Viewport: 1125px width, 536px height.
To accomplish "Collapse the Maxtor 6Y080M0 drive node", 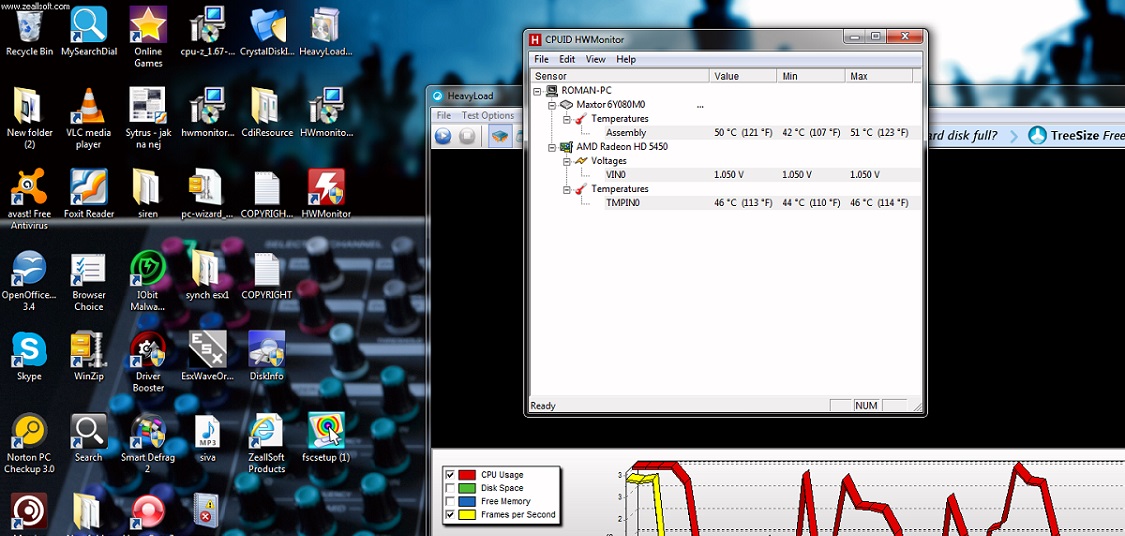I will 552,105.
